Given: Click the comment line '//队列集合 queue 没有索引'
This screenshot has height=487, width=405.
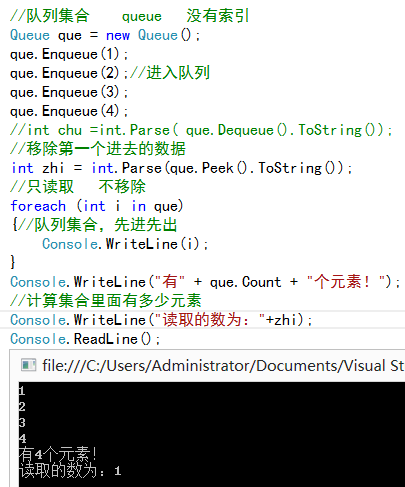Looking at the screenshot, I should pos(130,15).
